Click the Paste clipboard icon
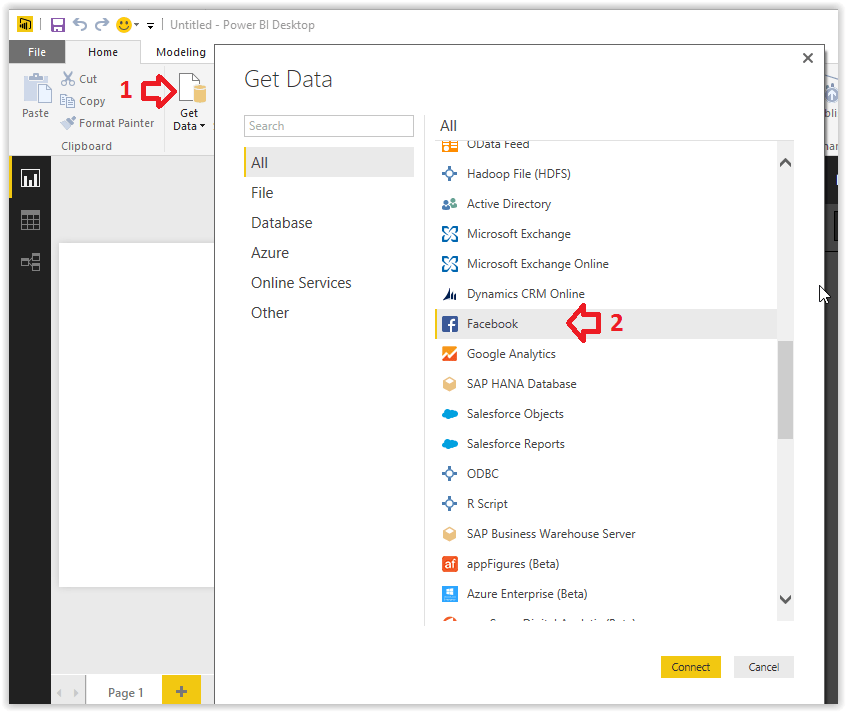Screen dimensions: 846x712 pos(36,95)
